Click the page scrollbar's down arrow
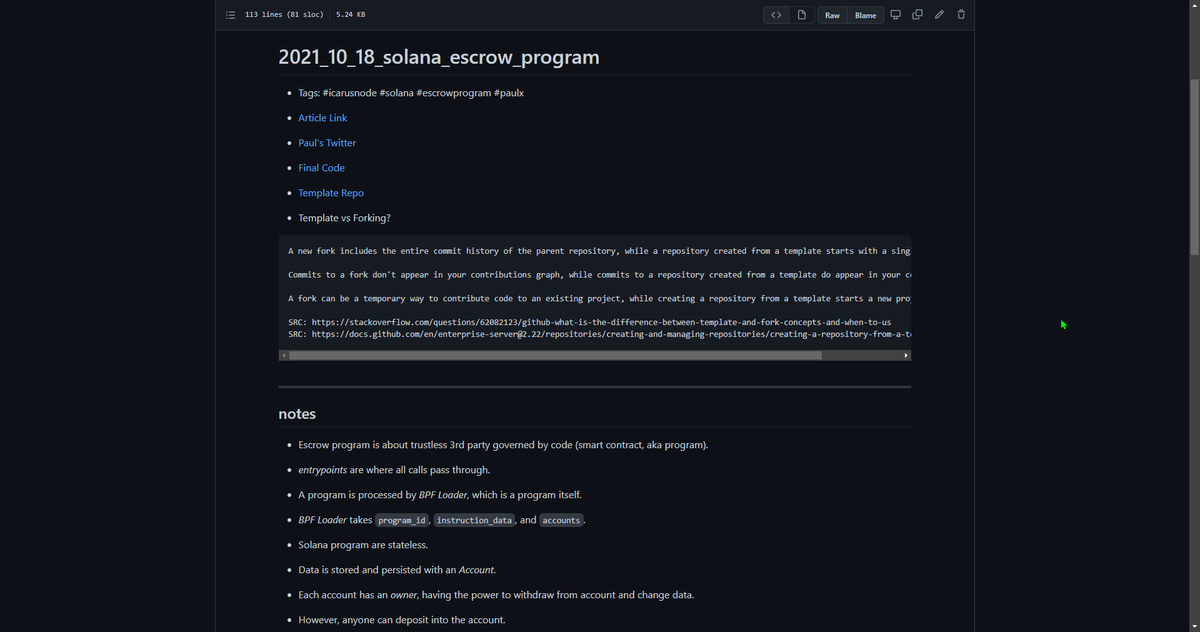This screenshot has width=1200, height=632. point(1194,627)
